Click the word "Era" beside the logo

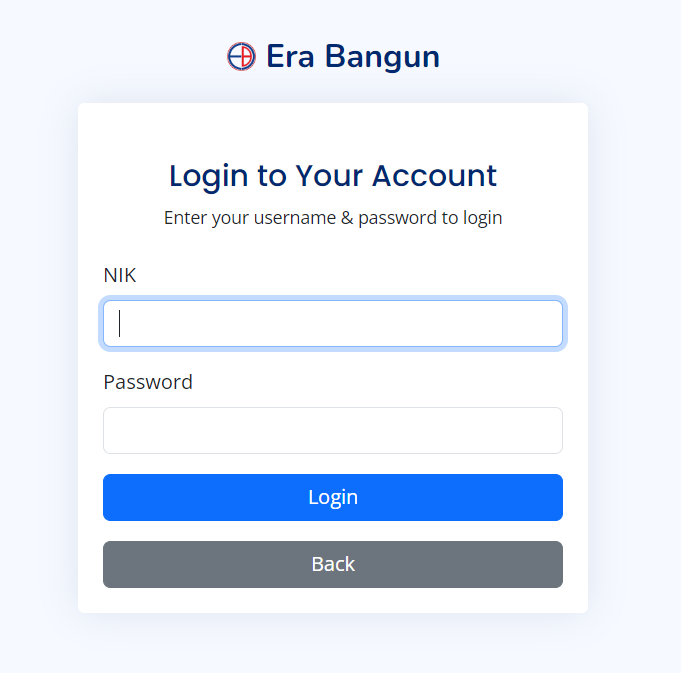point(290,56)
